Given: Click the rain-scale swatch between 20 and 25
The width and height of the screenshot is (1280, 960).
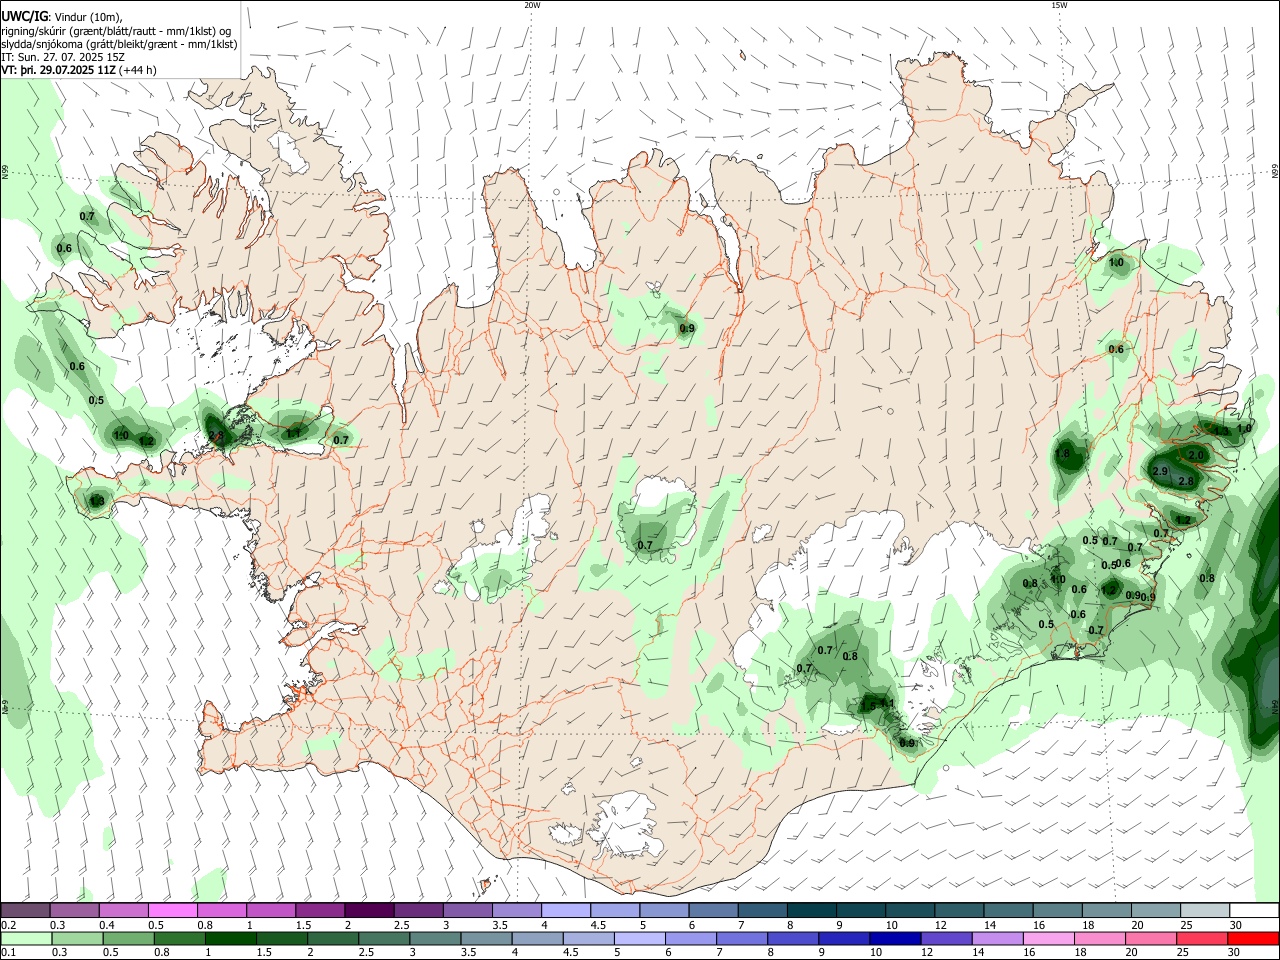Looking at the screenshot, I should (1151, 938).
